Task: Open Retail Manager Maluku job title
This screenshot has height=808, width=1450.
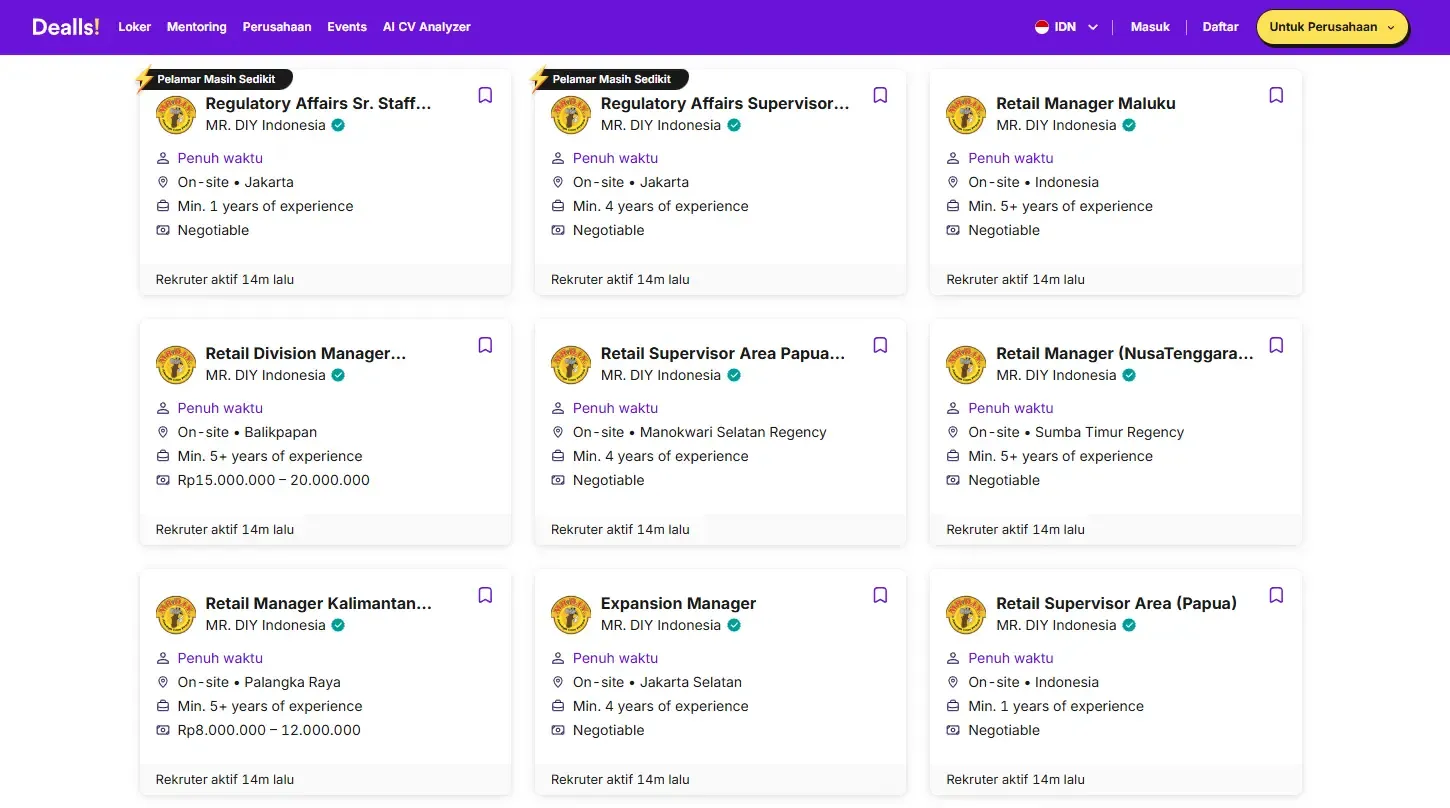Action: (x=1086, y=103)
